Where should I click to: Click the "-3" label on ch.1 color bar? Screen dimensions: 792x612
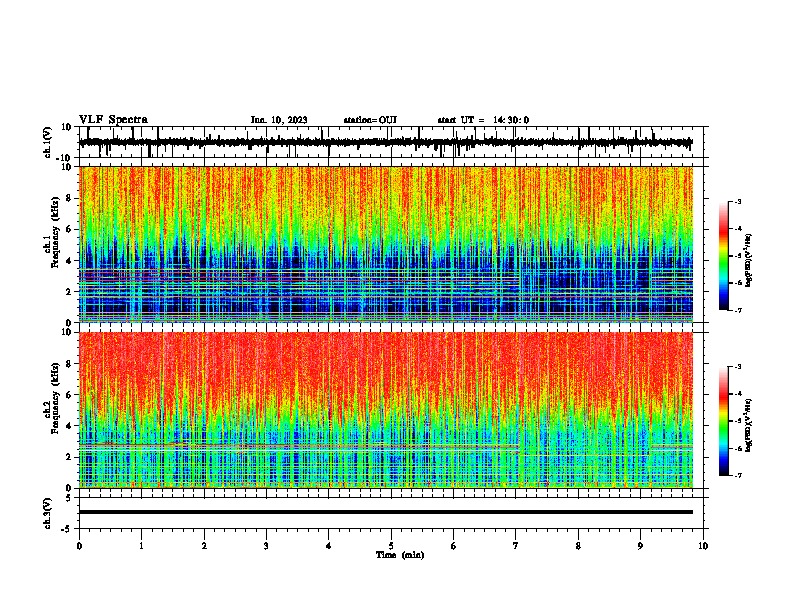(737, 201)
